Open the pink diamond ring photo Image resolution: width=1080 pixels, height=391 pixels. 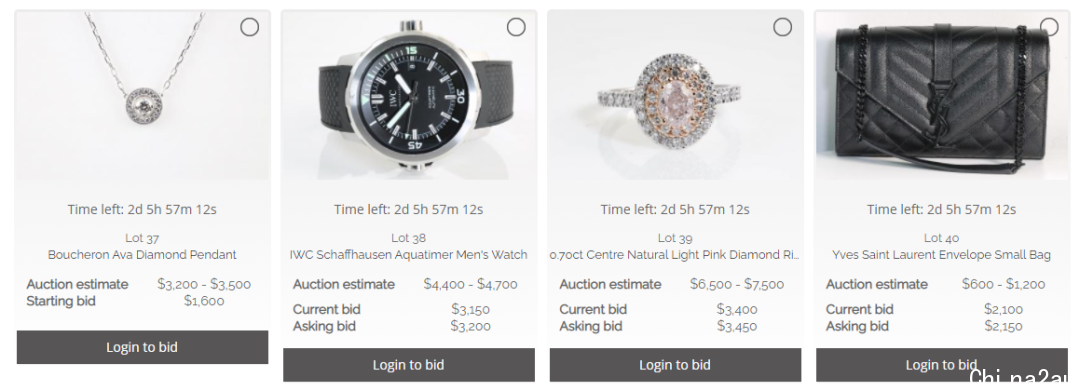676,96
